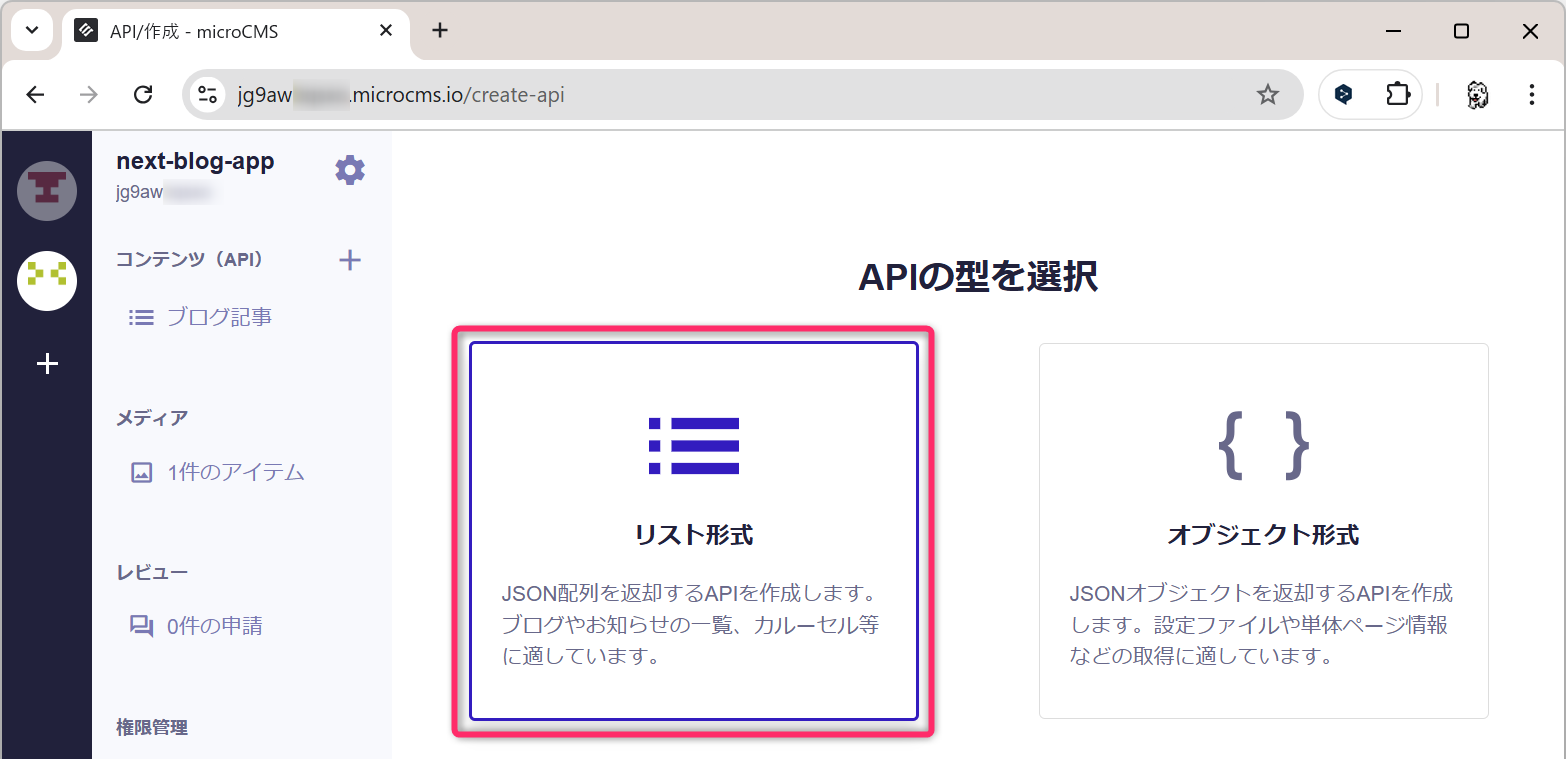Choose リスト形式 API type card
This screenshot has width=1566, height=759.
(693, 531)
